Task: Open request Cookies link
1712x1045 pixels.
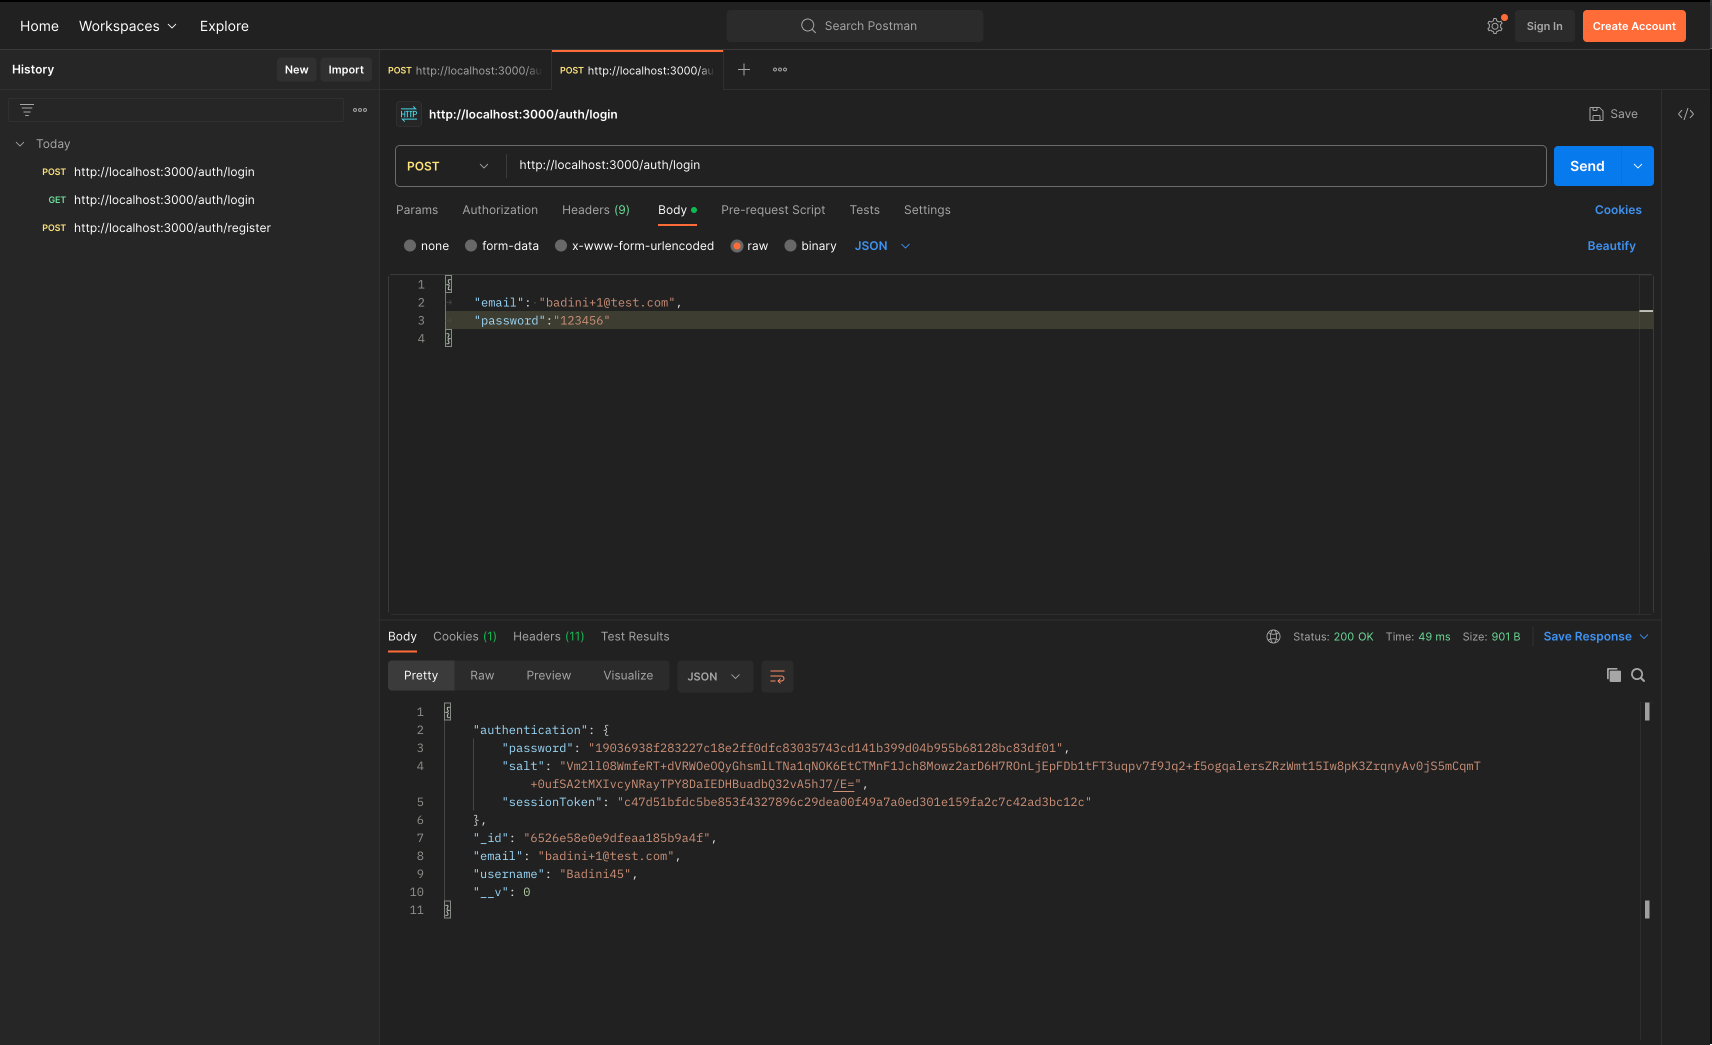Action: pos(1618,210)
